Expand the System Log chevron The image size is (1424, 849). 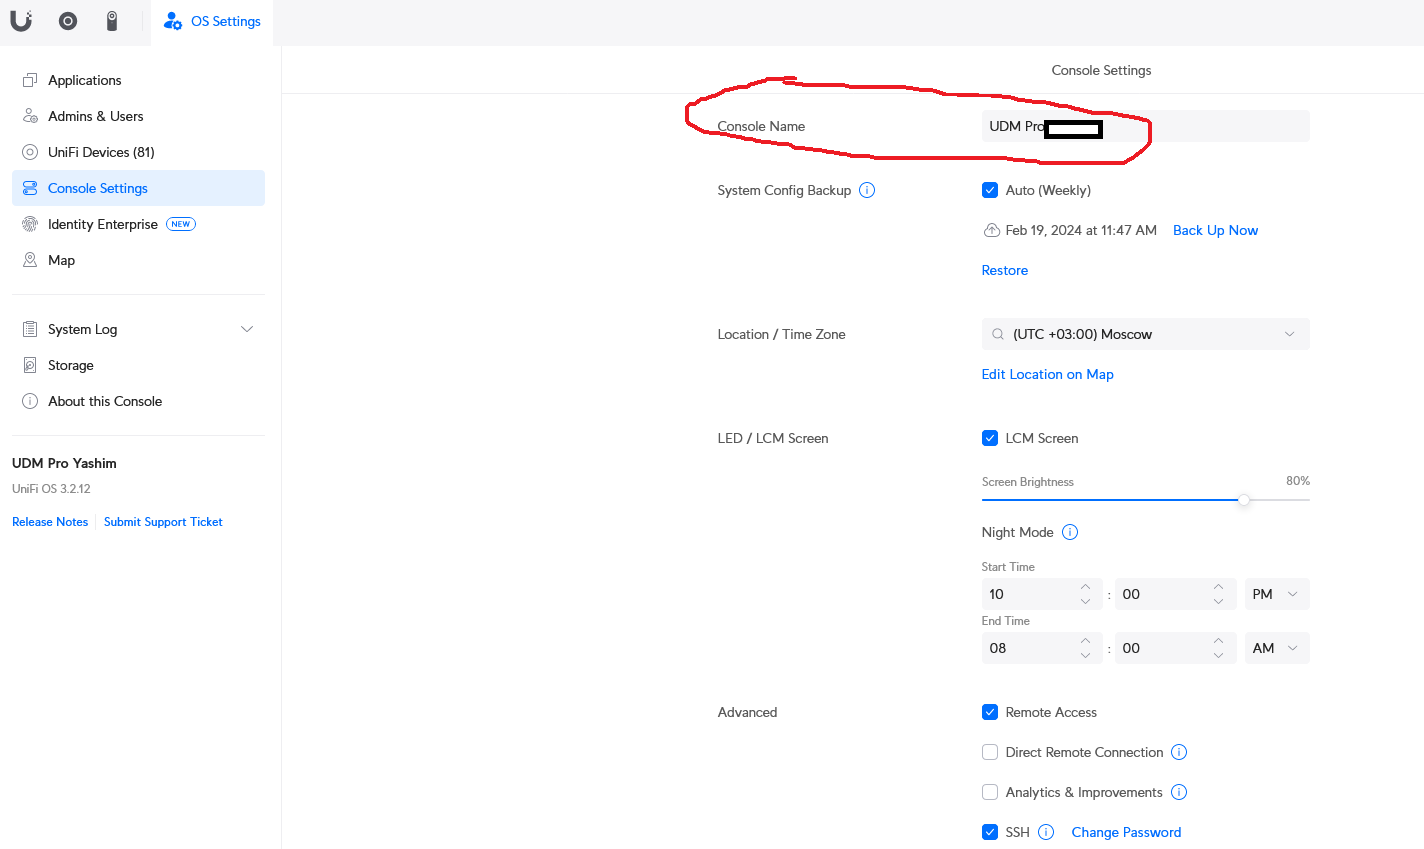pos(247,329)
